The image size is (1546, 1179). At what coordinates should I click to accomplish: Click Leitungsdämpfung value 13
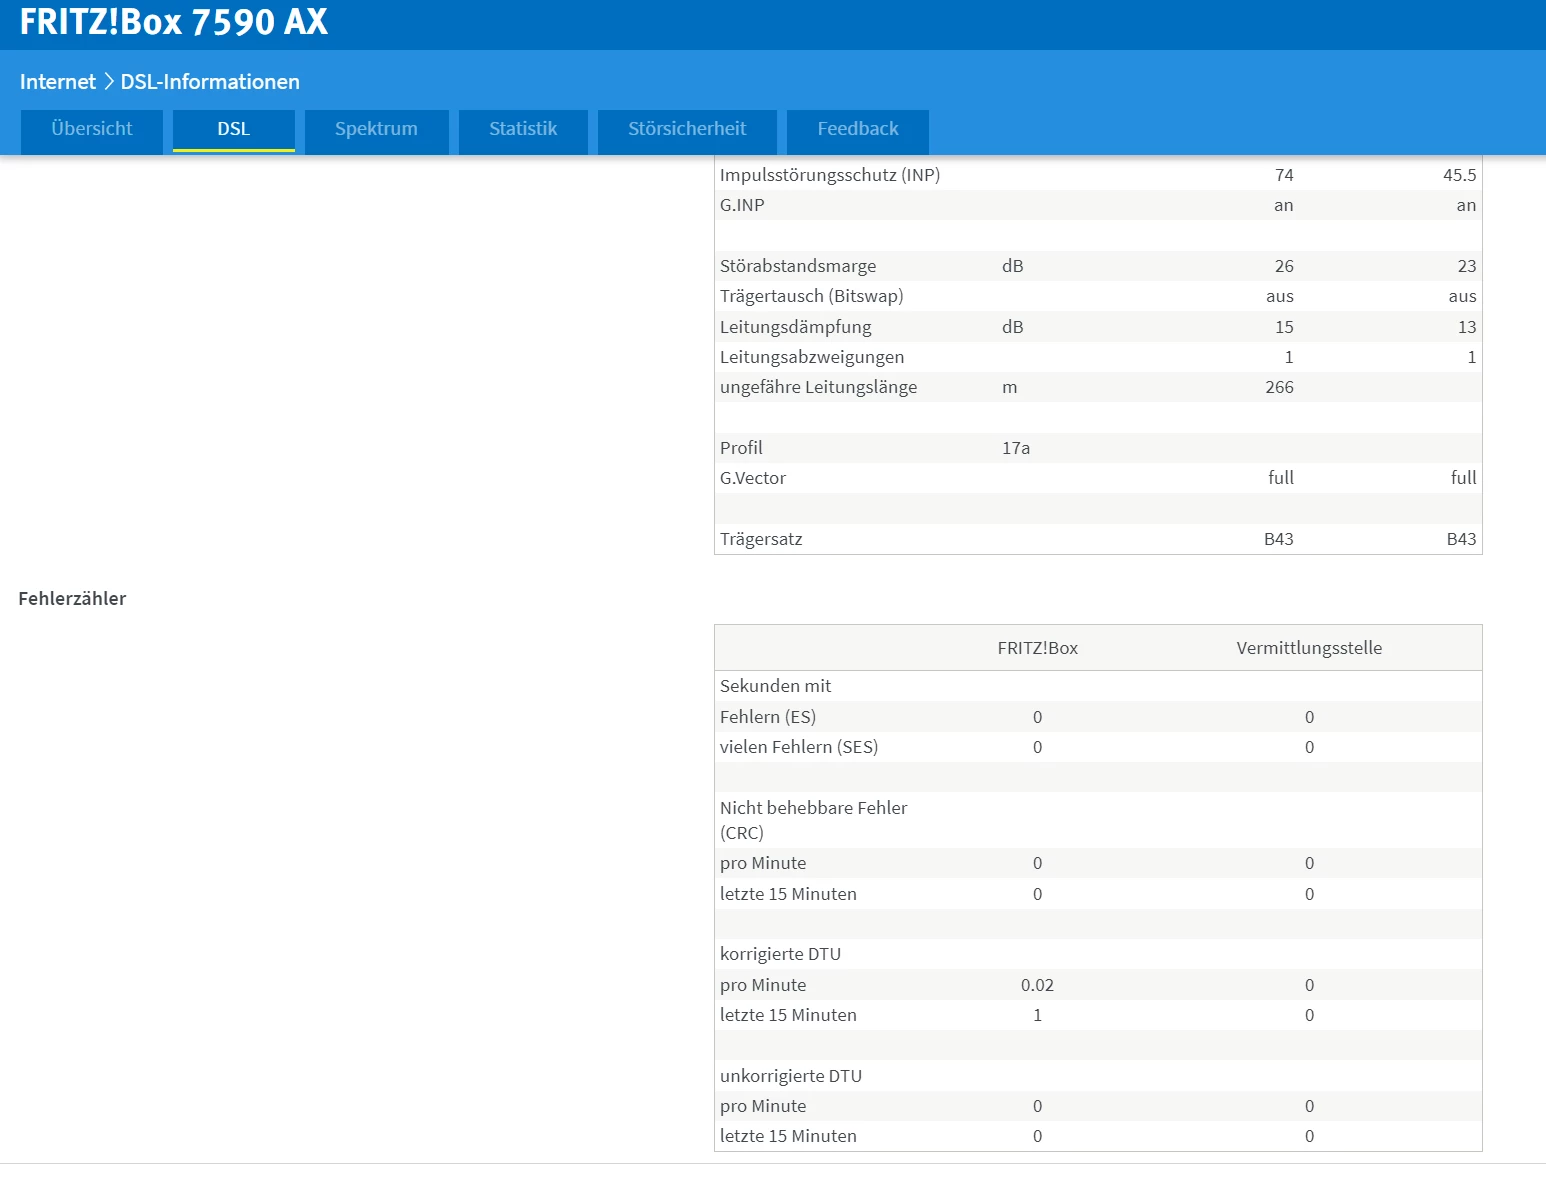(1467, 327)
